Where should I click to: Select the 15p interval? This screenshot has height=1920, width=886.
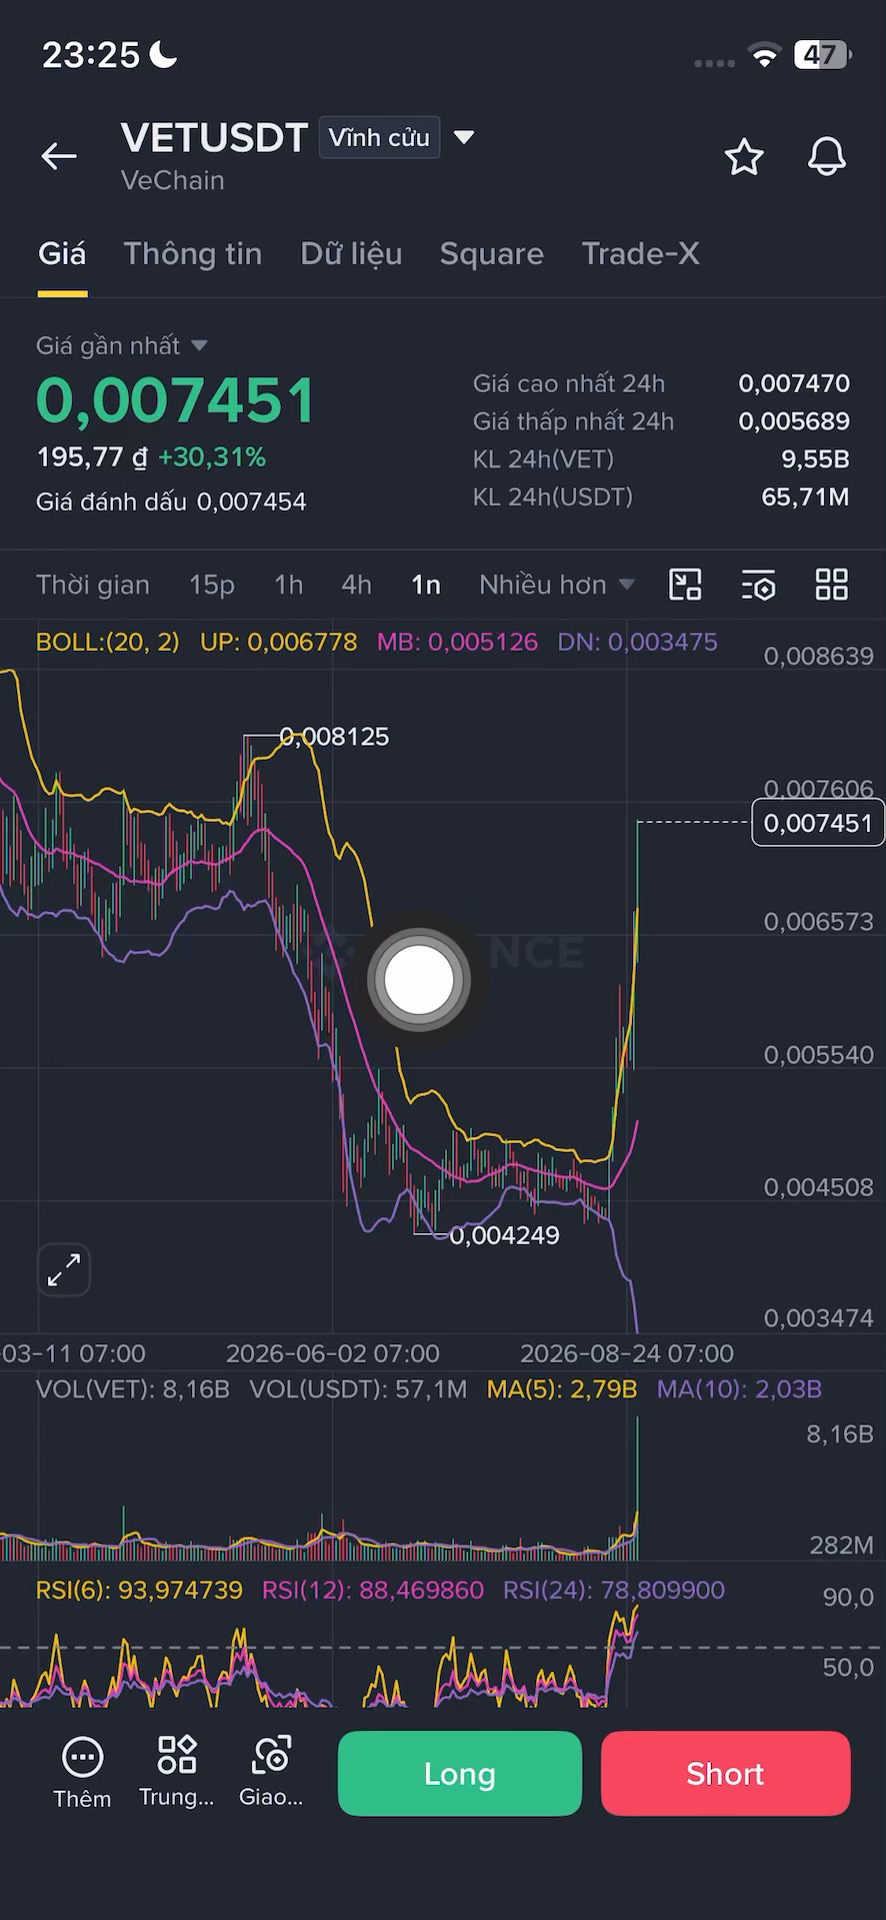(x=212, y=585)
